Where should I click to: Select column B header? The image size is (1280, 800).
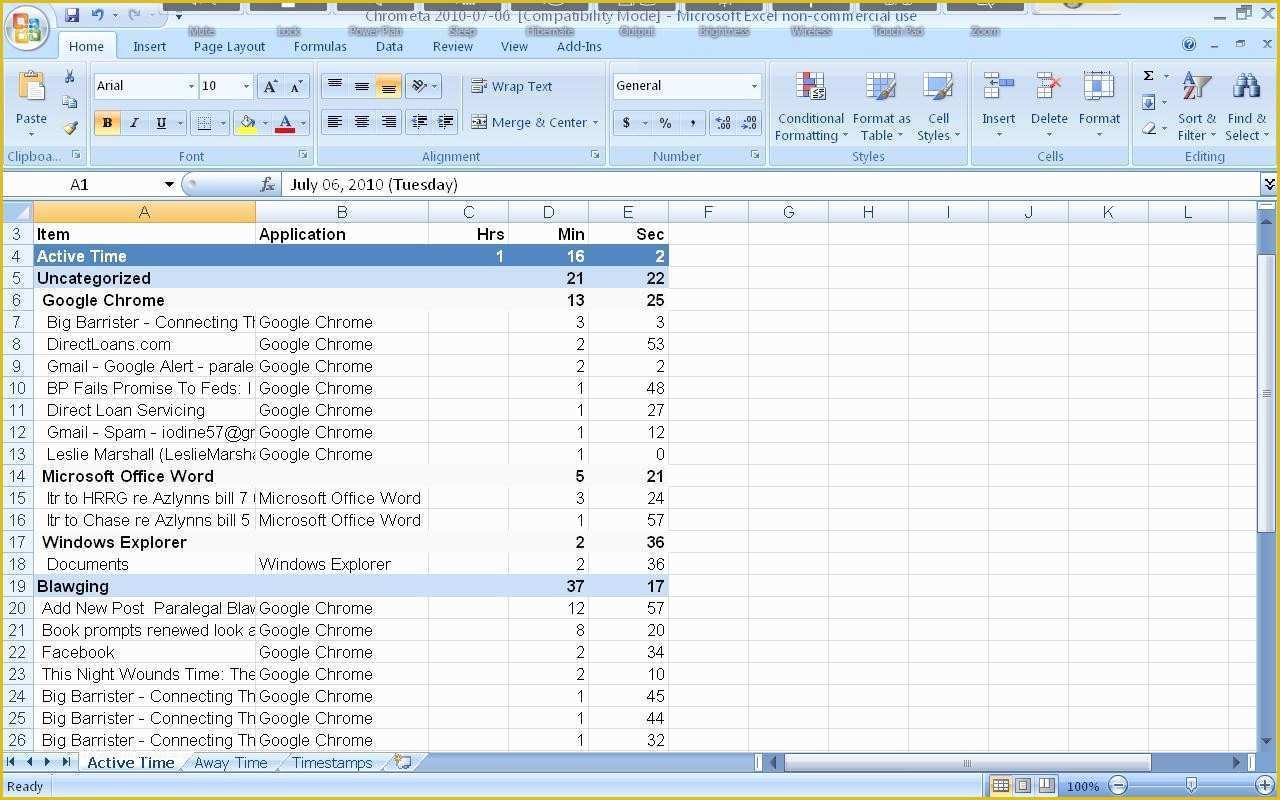click(x=341, y=212)
